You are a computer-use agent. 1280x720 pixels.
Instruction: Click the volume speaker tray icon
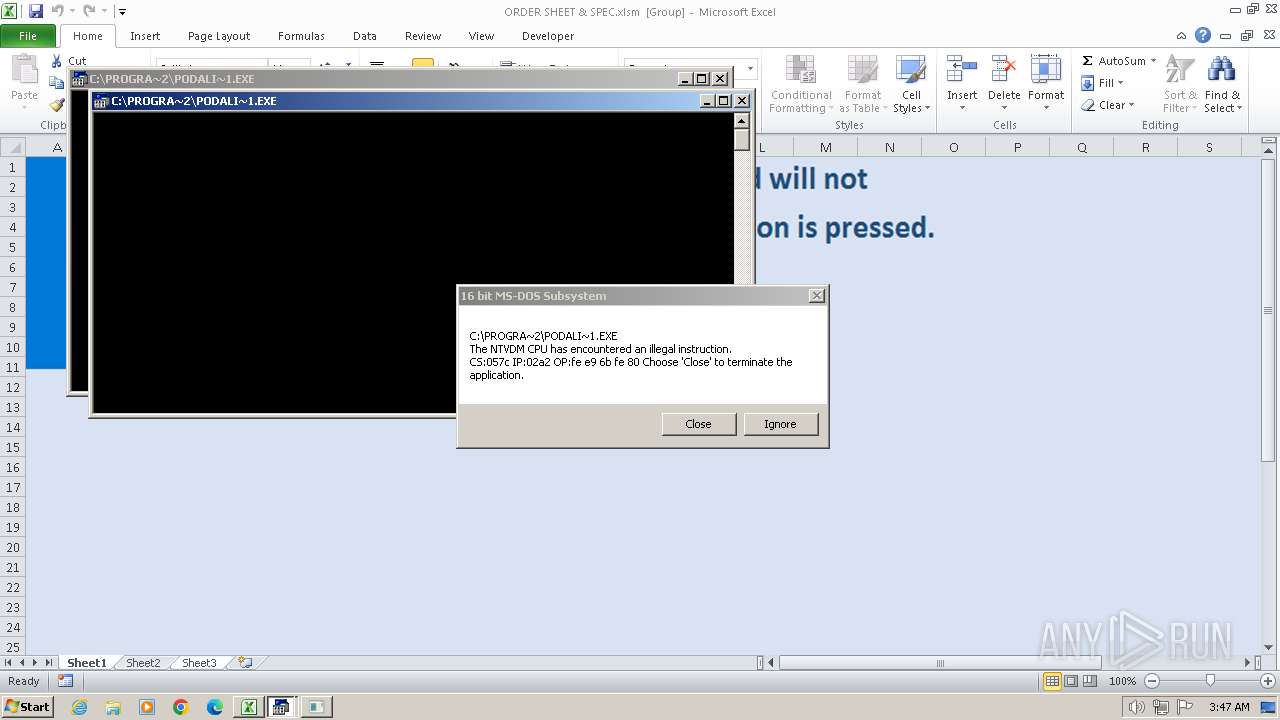[1136, 707]
